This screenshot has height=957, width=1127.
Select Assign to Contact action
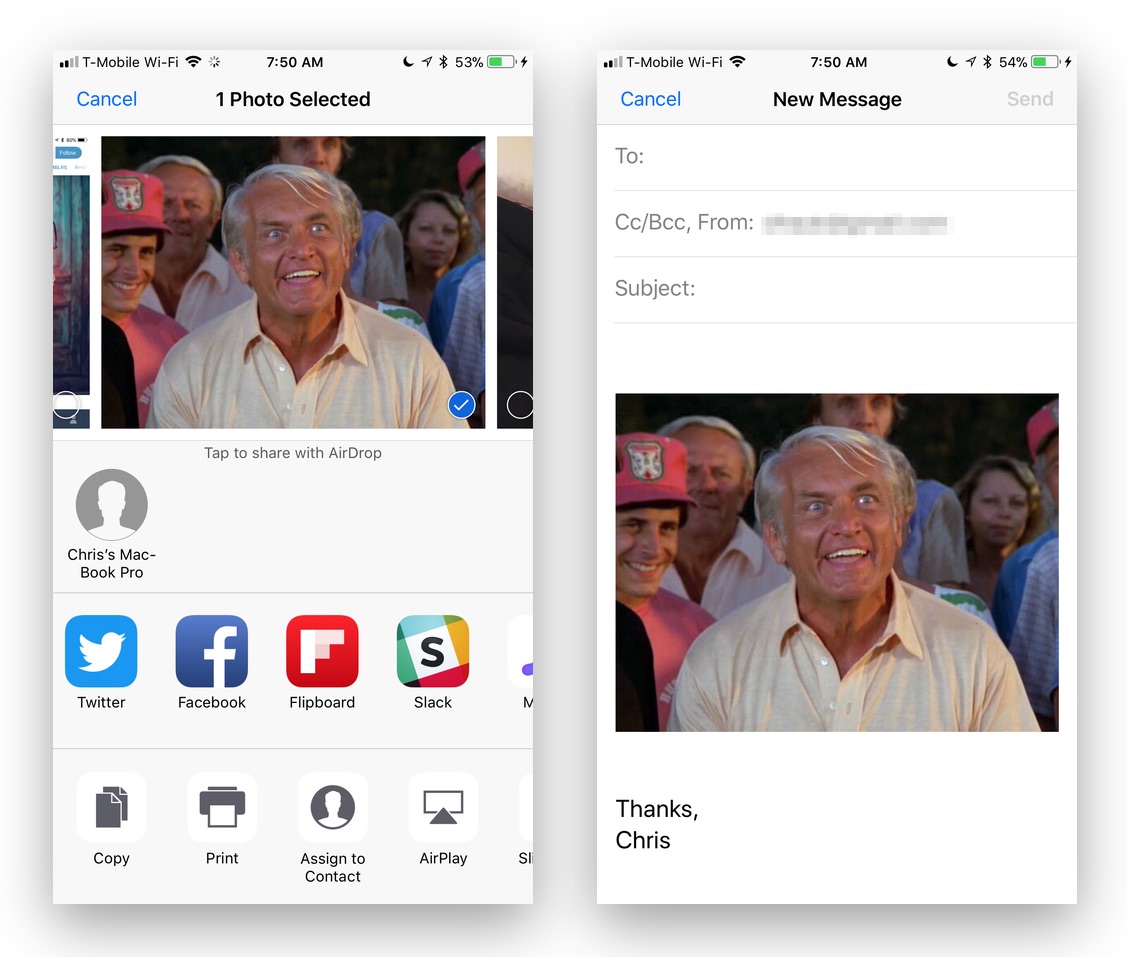point(333,808)
